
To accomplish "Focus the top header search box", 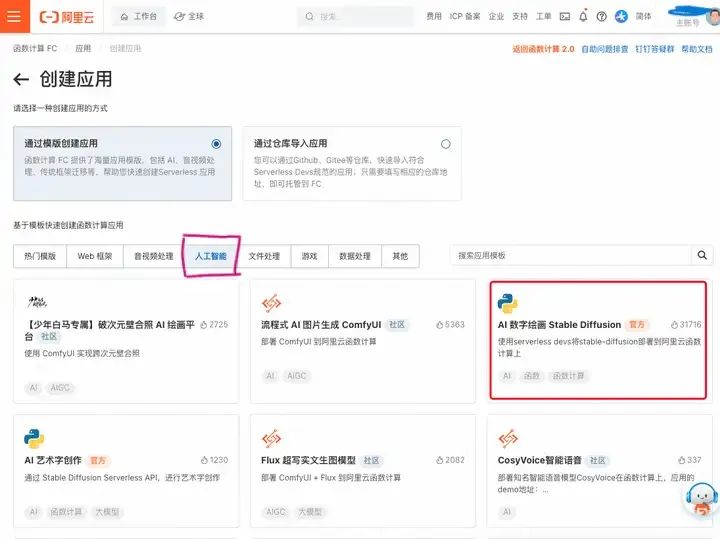I will pyautogui.click(x=356, y=17).
